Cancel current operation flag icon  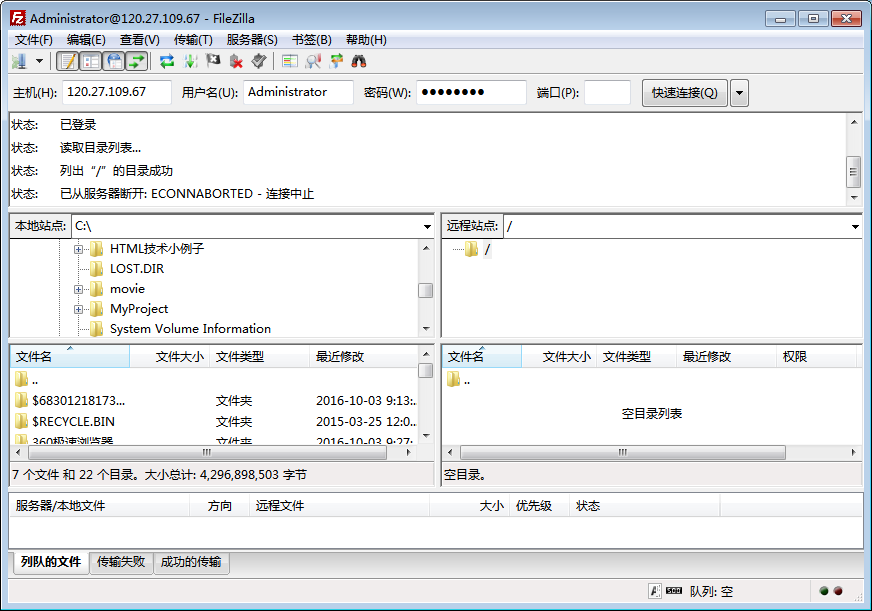tap(213, 61)
